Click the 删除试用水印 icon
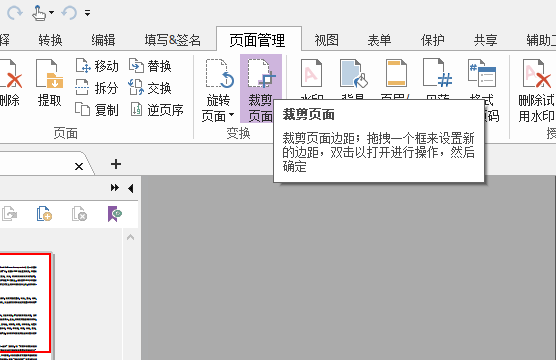Screen dimensions: 556x360 [536, 73]
